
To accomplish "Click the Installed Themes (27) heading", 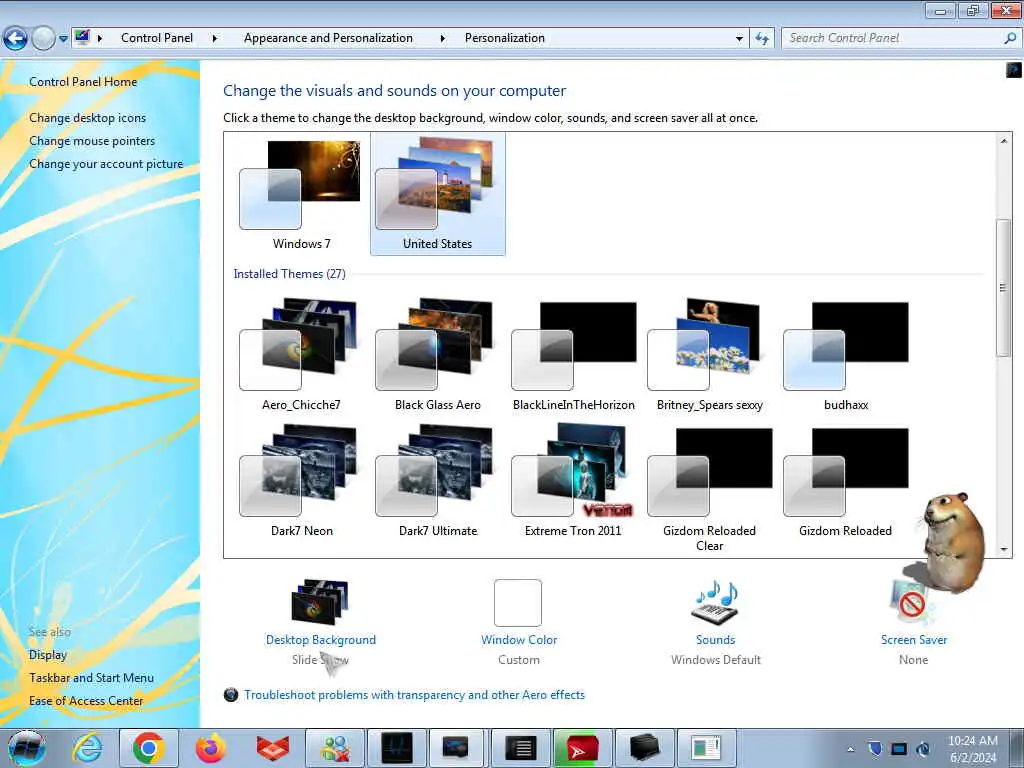I will click(289, 274).
